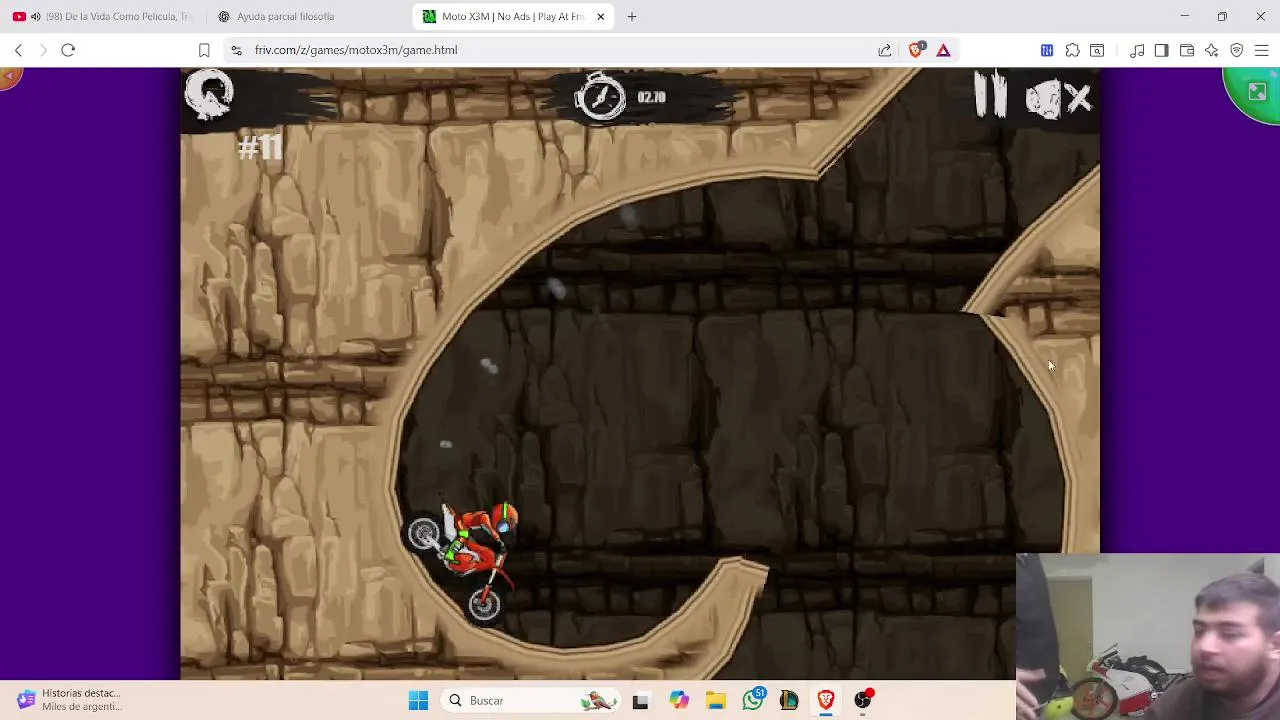The image size is (1280, 720).
Task: Click the level number #11 label
Action: tap(260, 148)
